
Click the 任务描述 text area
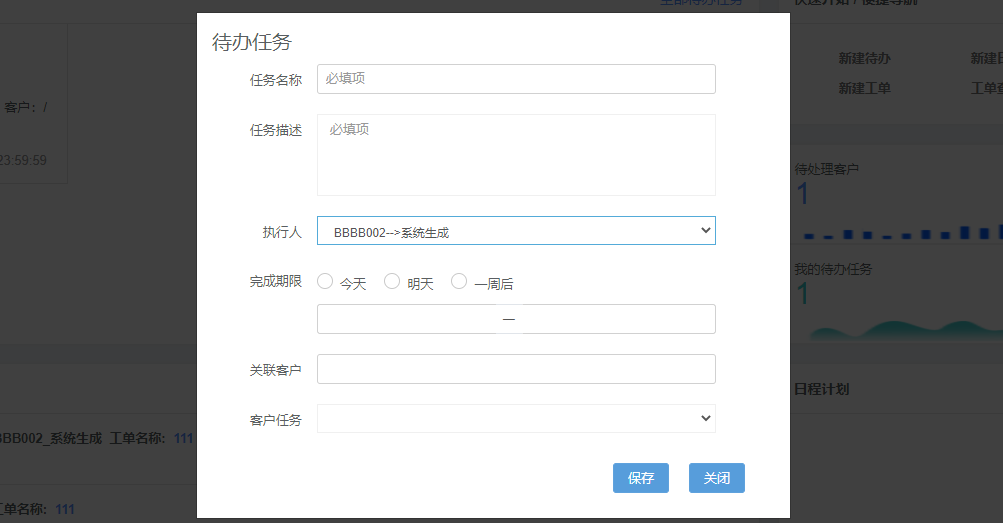[x=516, y=155]
